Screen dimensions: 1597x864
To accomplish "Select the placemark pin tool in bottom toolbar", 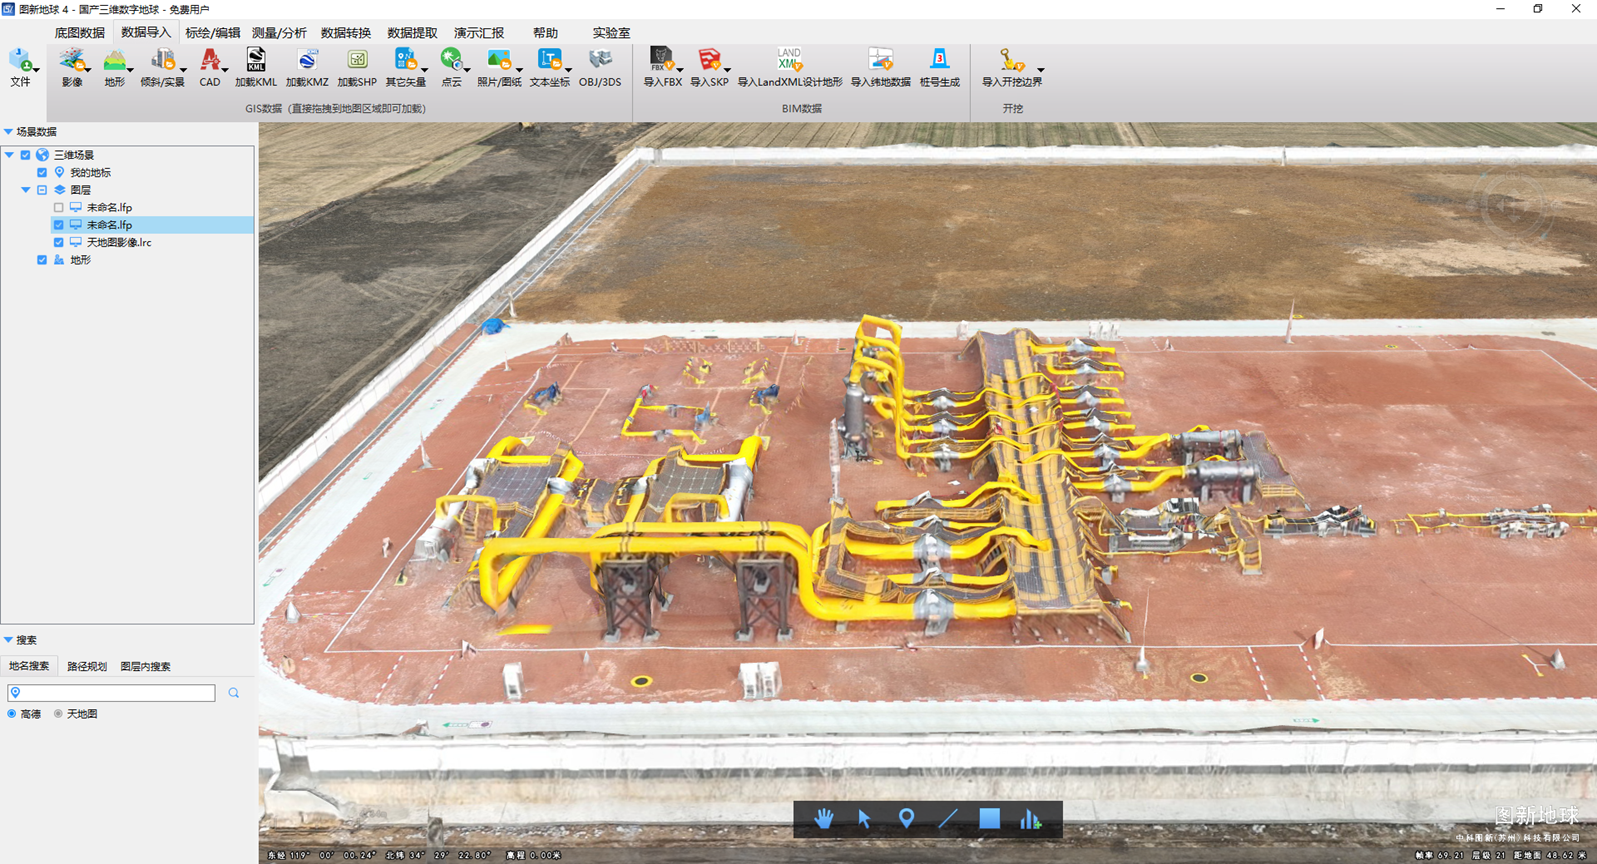I will (x=906, y=819).
